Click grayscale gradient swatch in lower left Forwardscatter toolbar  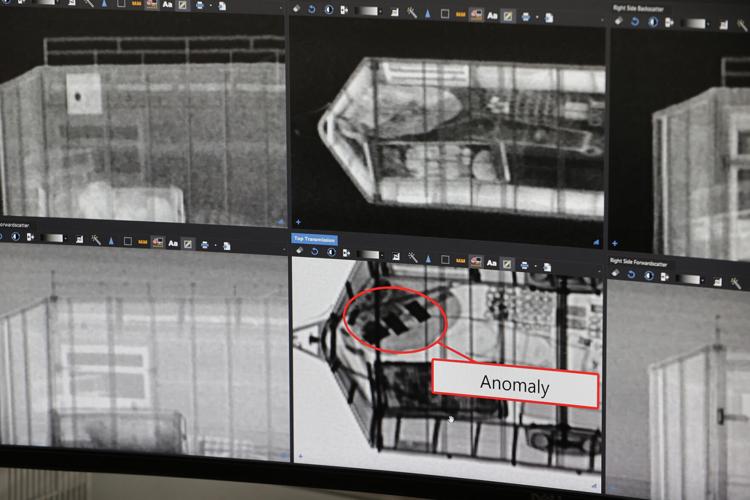(53, 238)
